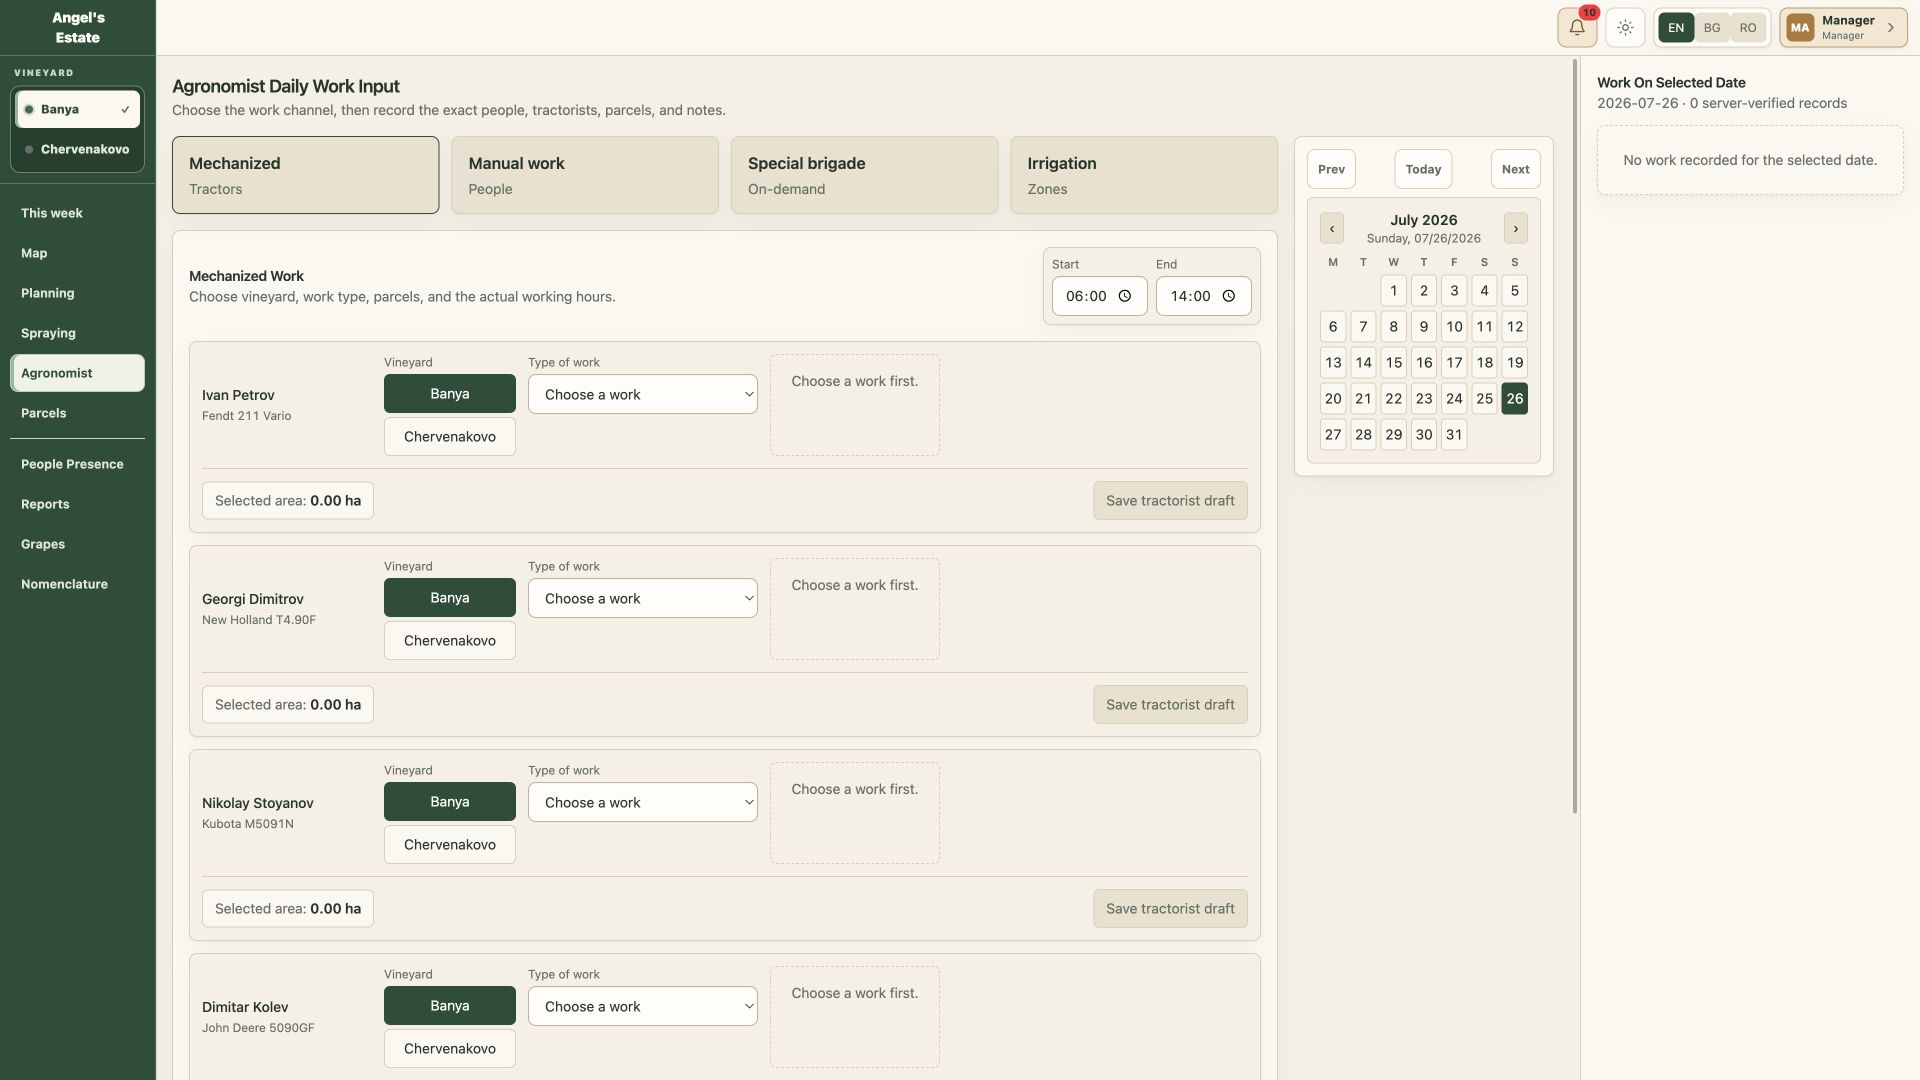Image resolution: width=1920 pixels, height=1080 pixels.
Task: Select Banya vineyard in sidebar
Action: [x=78, y=110]
